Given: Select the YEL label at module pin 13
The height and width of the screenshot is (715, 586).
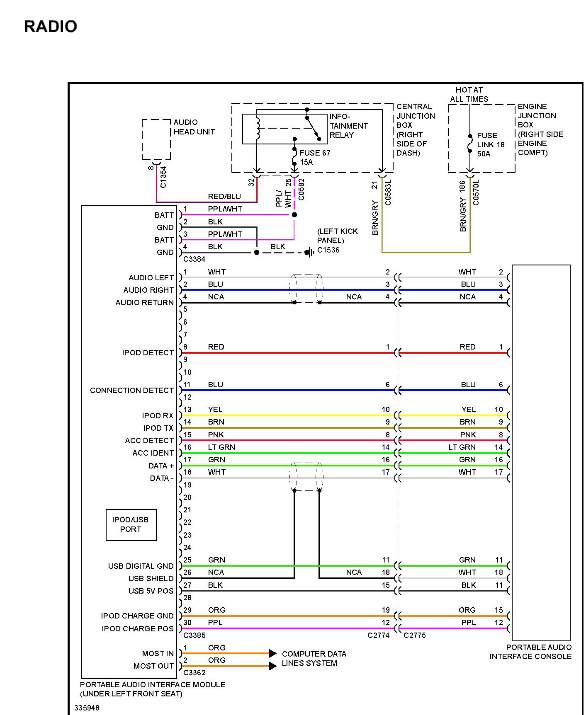Looking at the screenshot, I should pyautogui.click(x=215, y=409).
